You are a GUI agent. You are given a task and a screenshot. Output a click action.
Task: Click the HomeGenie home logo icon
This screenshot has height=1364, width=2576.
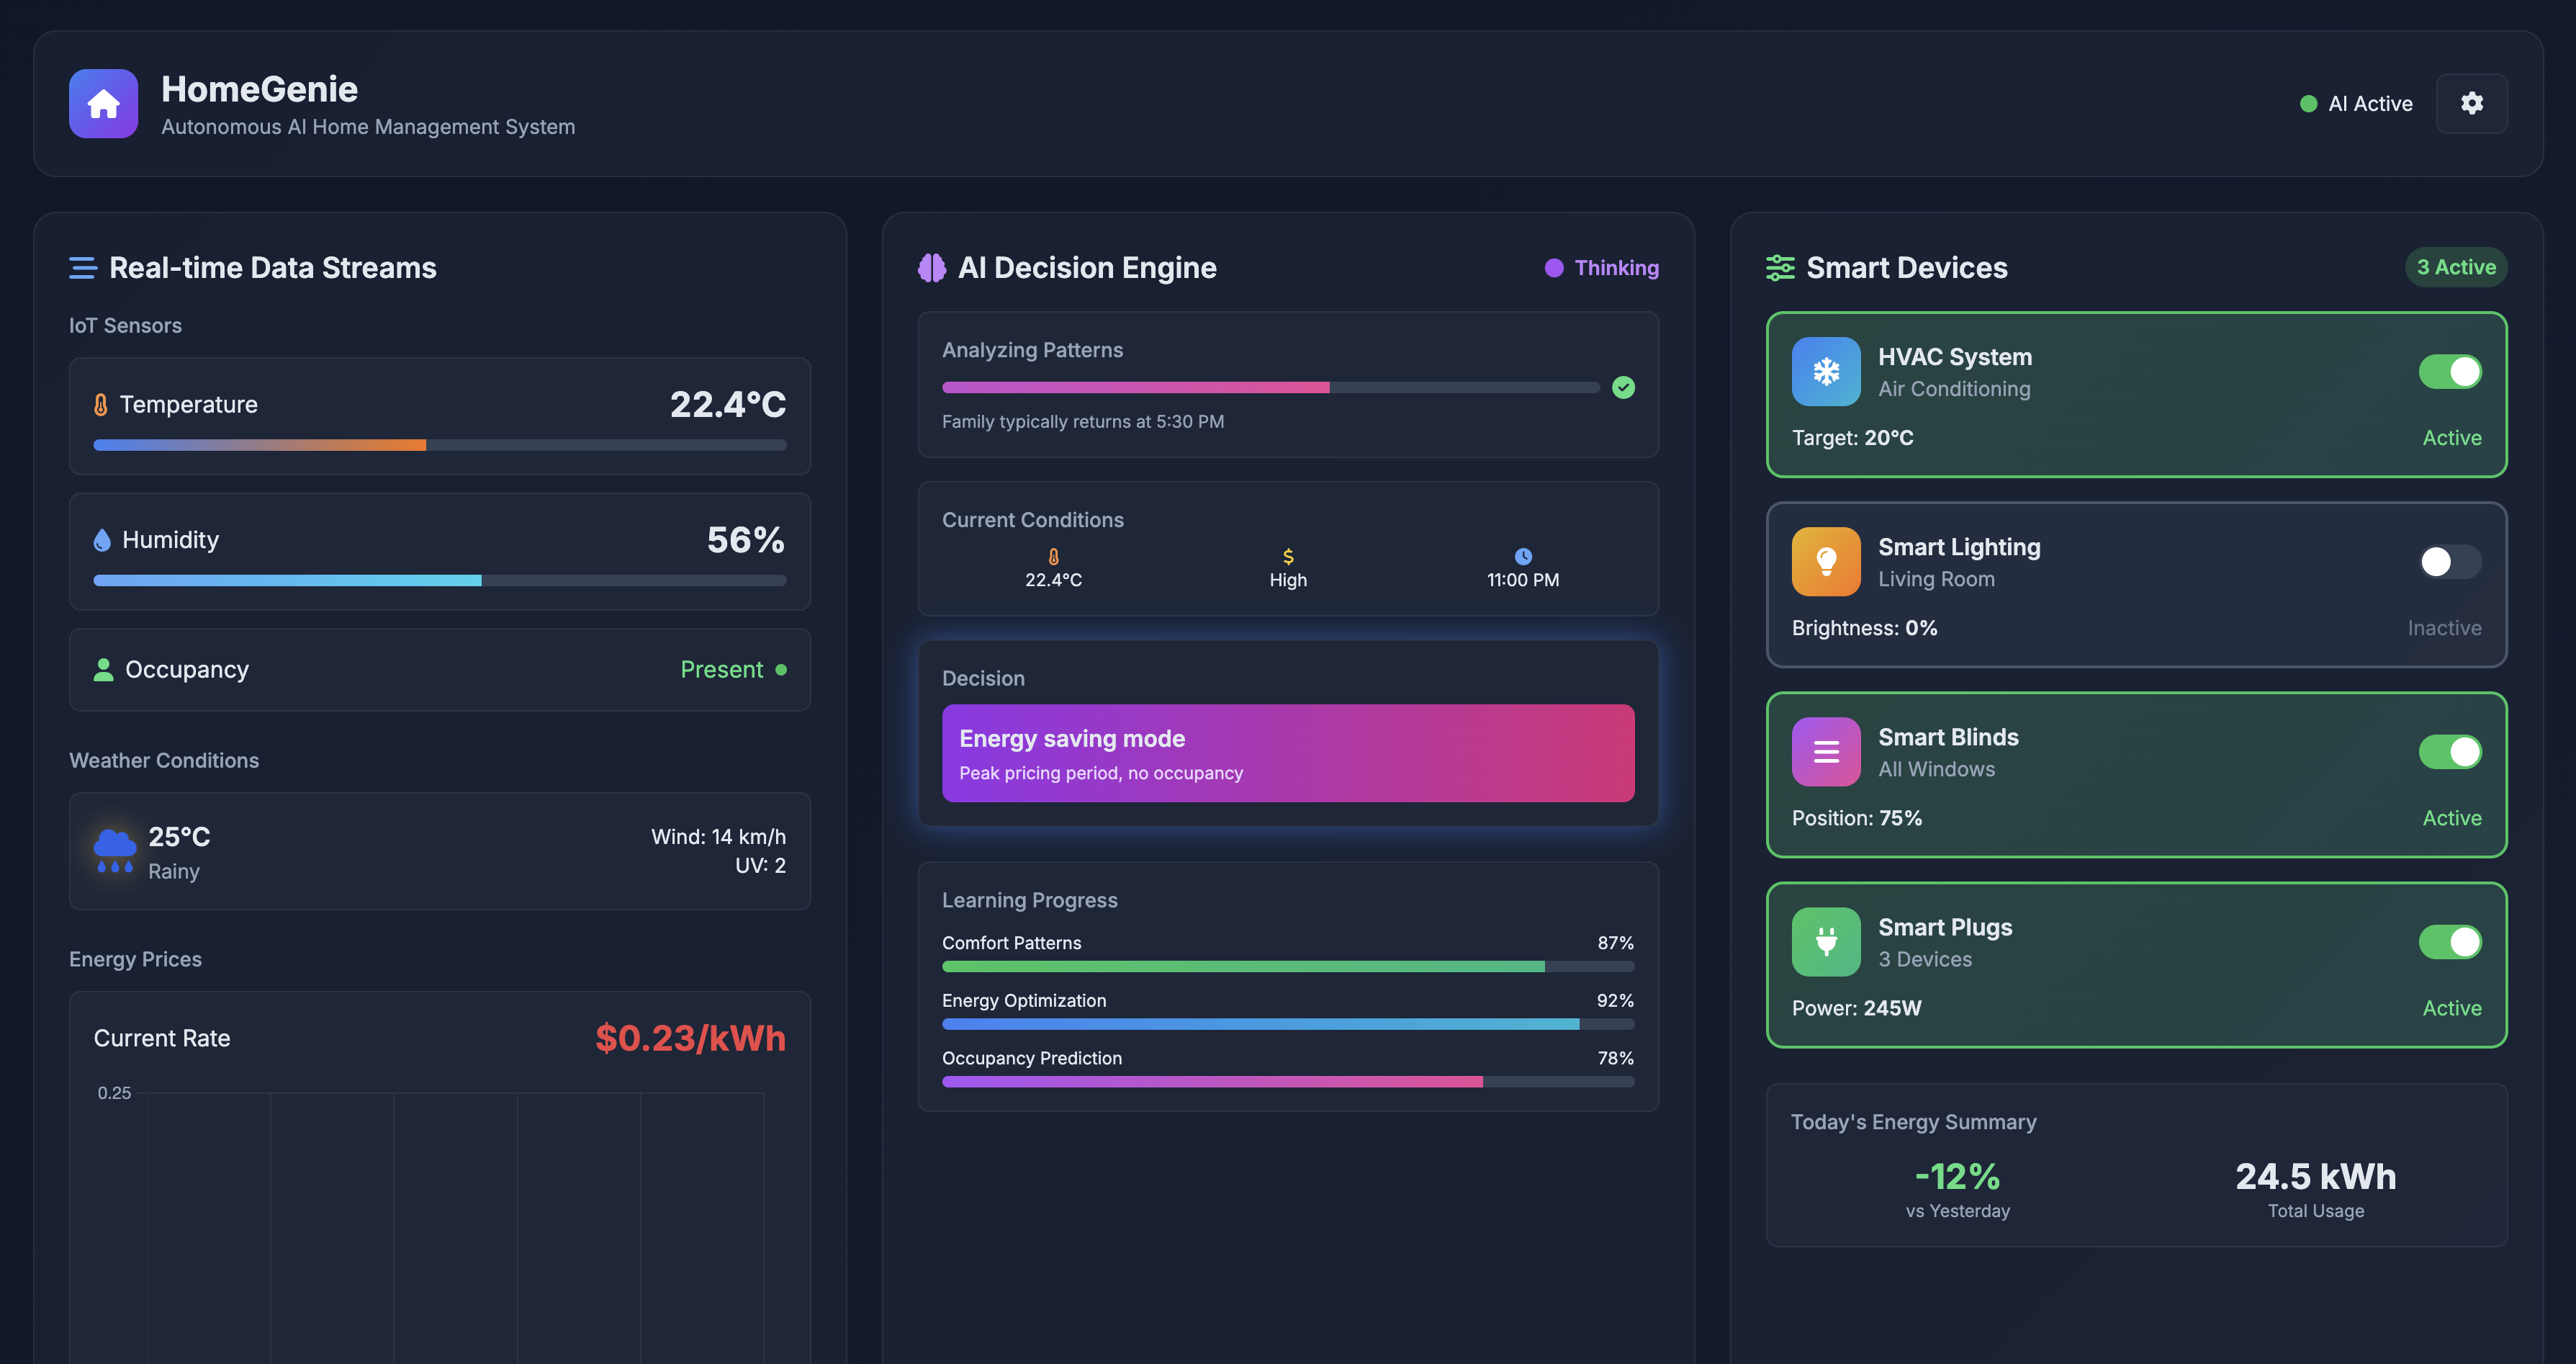[103, 103]
